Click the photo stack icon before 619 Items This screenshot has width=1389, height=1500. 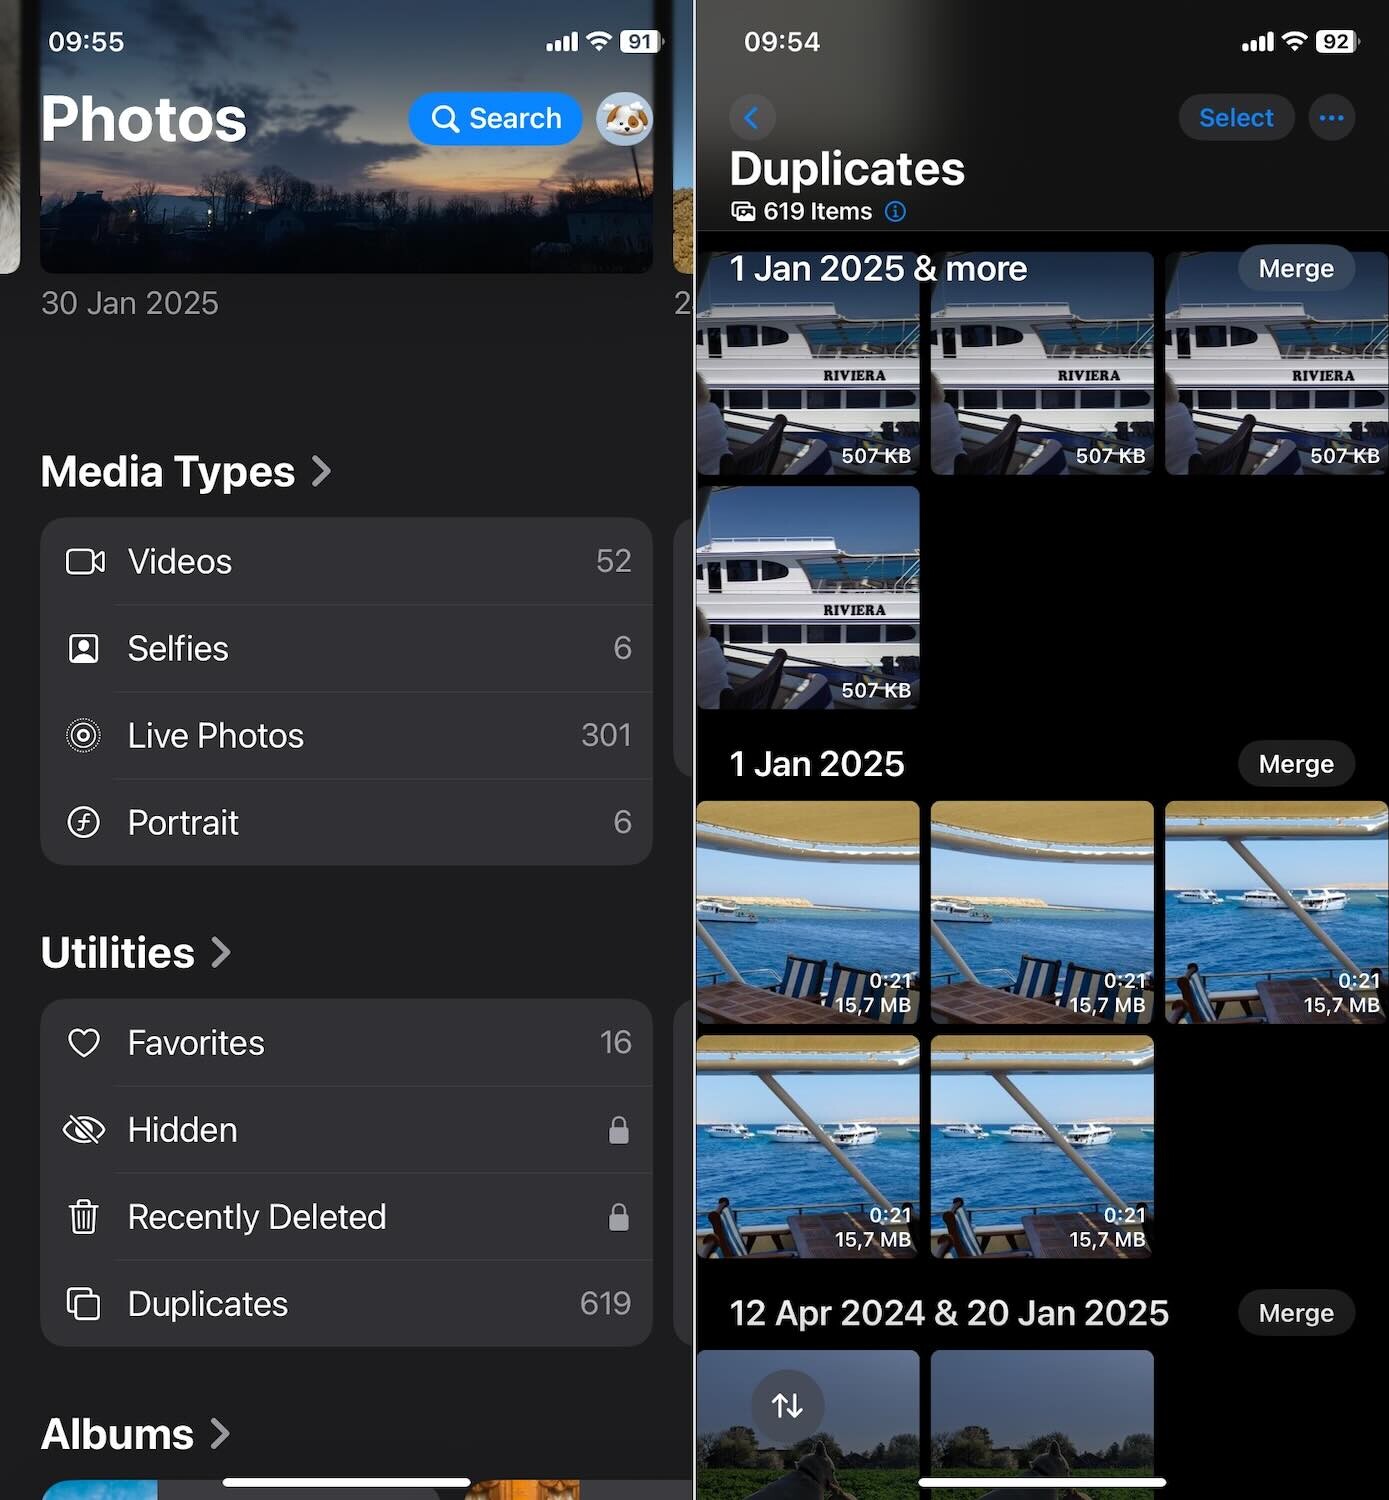point(743,211)
